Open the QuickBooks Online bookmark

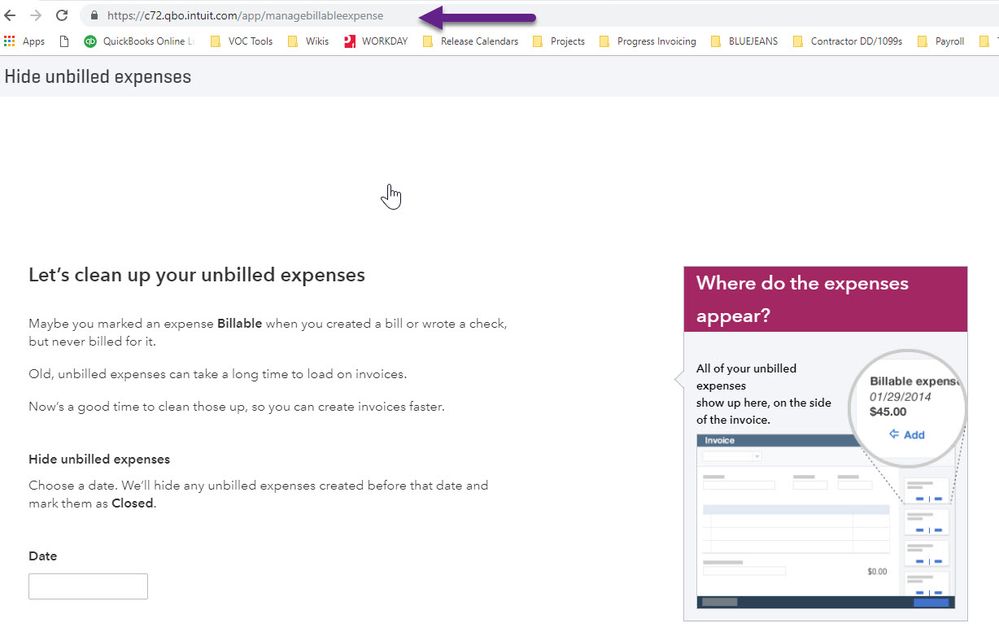pyautogui.click(x=139, y=41)
